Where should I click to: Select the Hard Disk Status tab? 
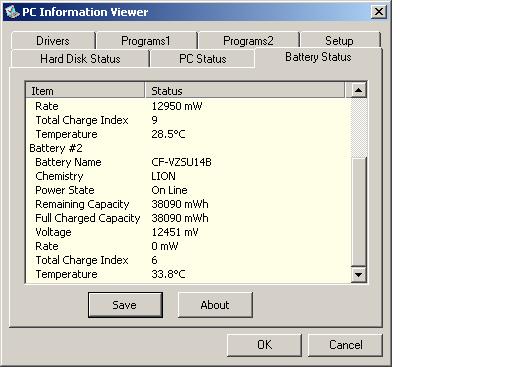pyautogui.click(x=80, y=59)
